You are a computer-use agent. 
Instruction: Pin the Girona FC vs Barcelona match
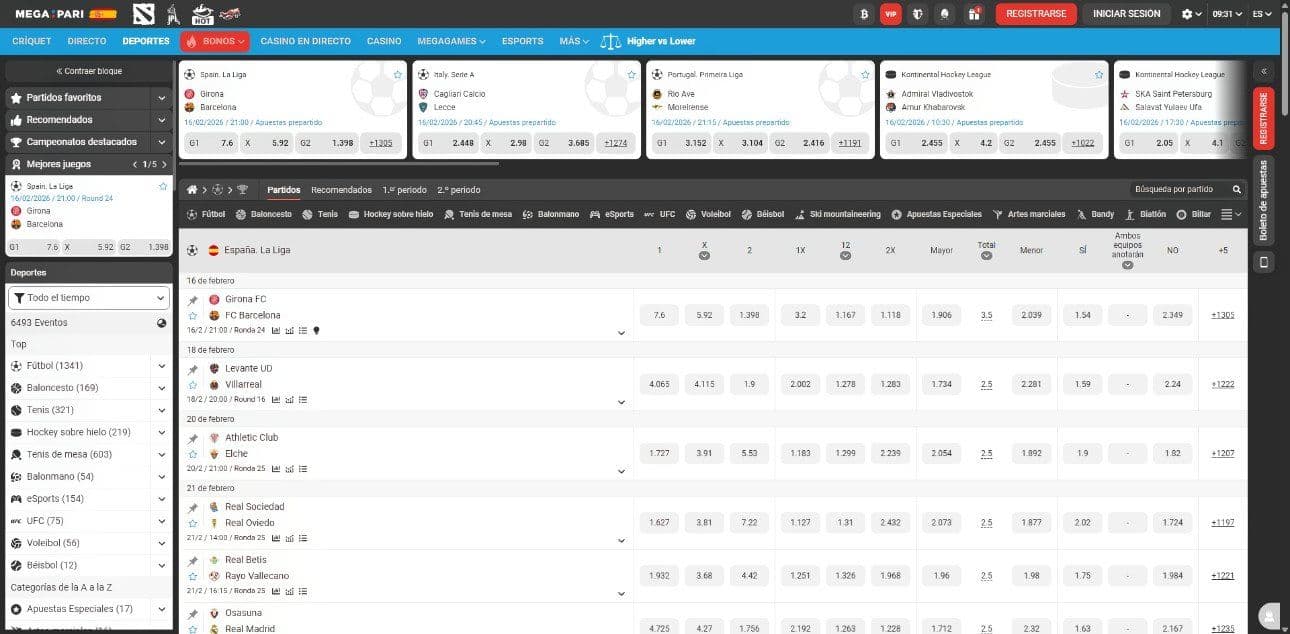coord(193,300)
